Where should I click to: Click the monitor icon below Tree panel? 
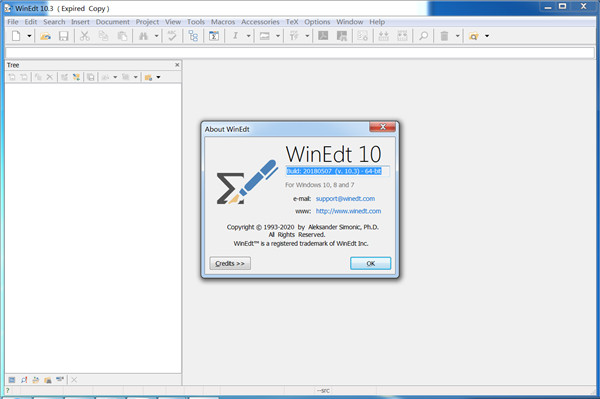point(60,379)
